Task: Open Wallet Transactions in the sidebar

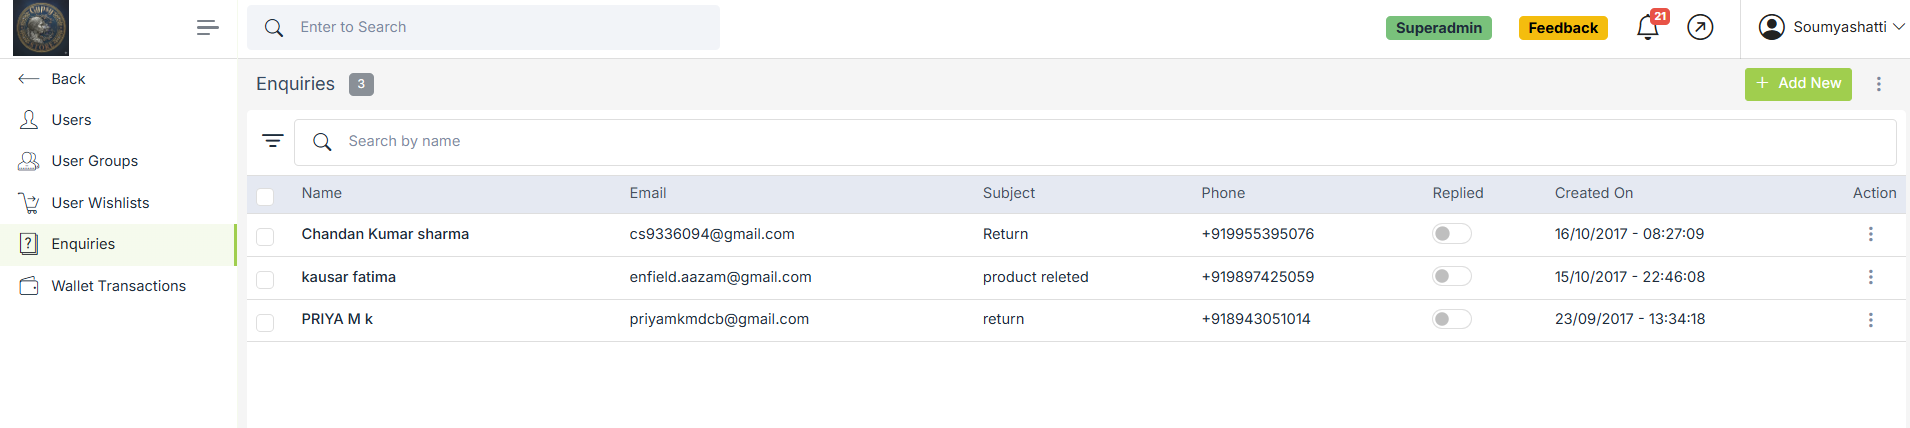Action: click(x=118, y=286)
